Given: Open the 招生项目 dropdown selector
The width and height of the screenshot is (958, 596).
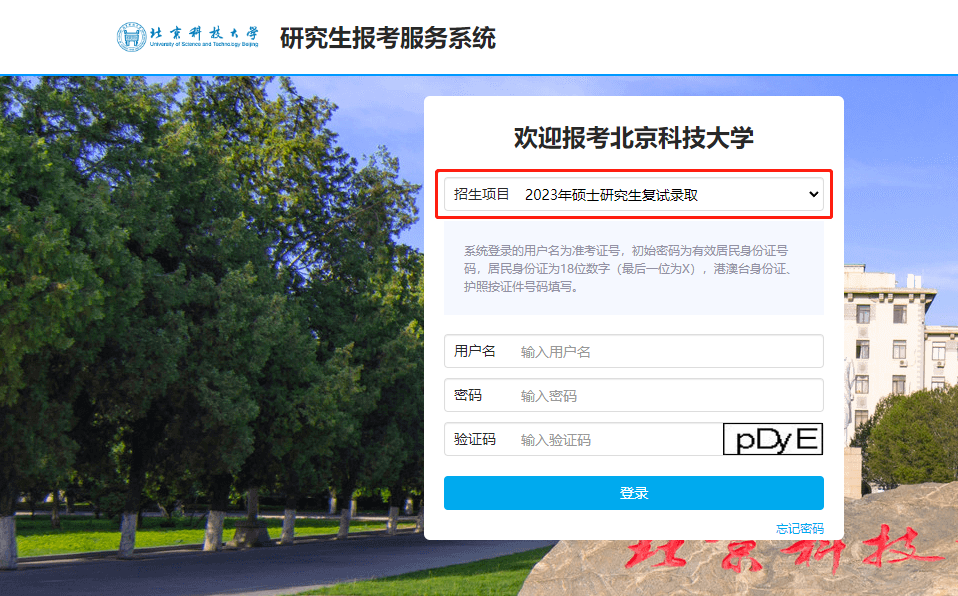Looking at the screenshot, I should (634, 194).
